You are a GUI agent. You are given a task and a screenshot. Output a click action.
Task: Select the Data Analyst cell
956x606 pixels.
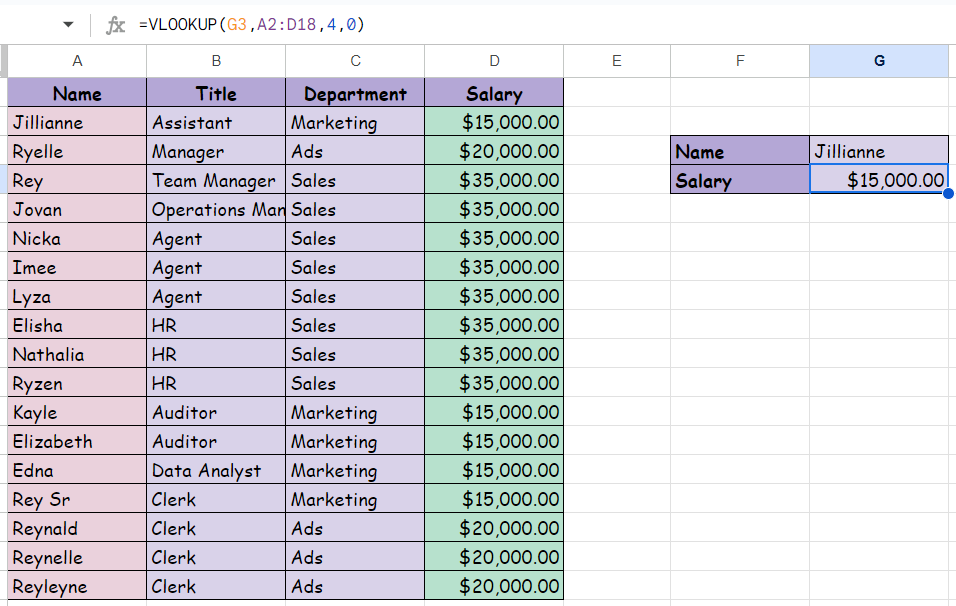click(216, 471)
